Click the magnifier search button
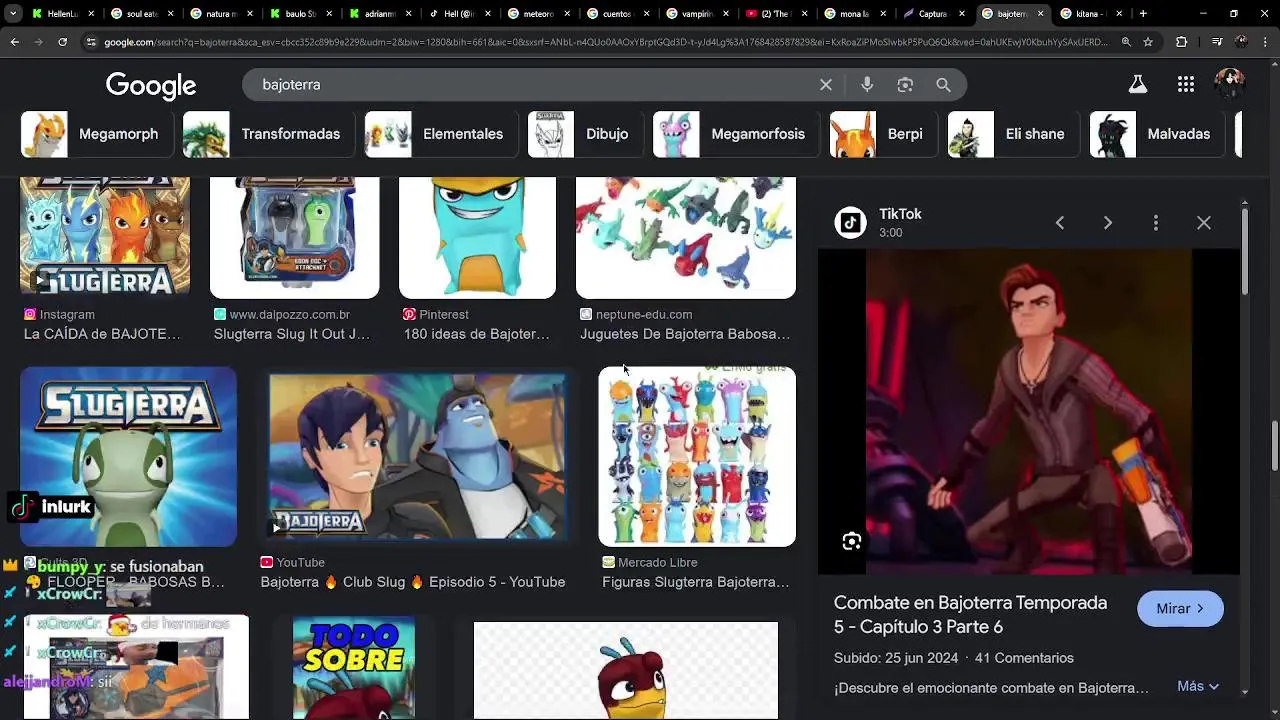 (943, 85)
